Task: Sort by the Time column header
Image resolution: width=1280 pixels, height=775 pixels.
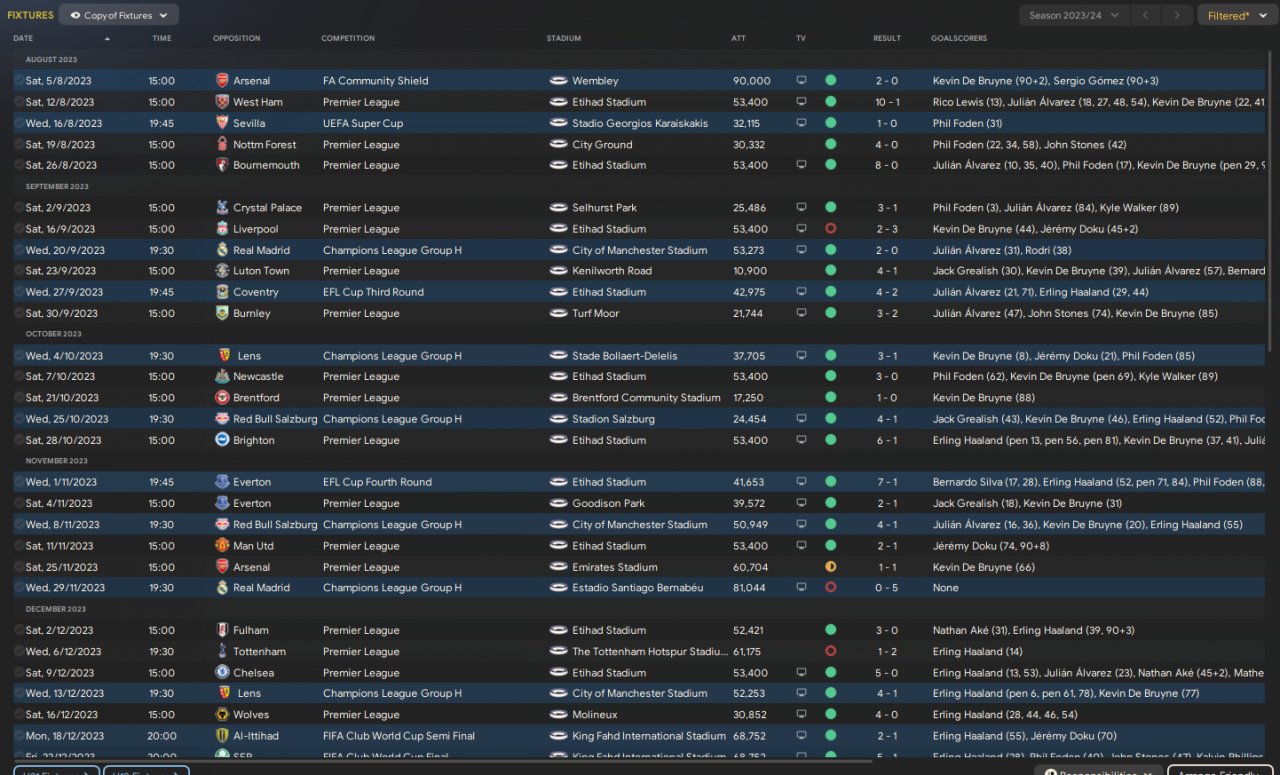Action: tap(162, 38)
